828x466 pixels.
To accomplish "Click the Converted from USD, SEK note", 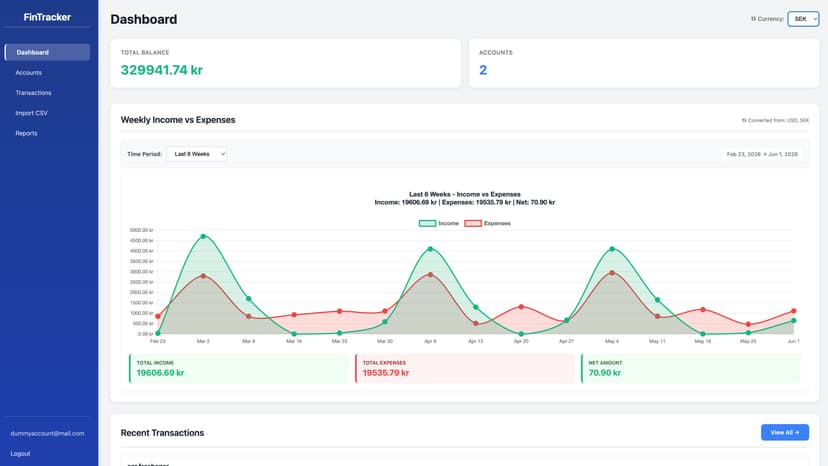I will click(x=775, y=120).
